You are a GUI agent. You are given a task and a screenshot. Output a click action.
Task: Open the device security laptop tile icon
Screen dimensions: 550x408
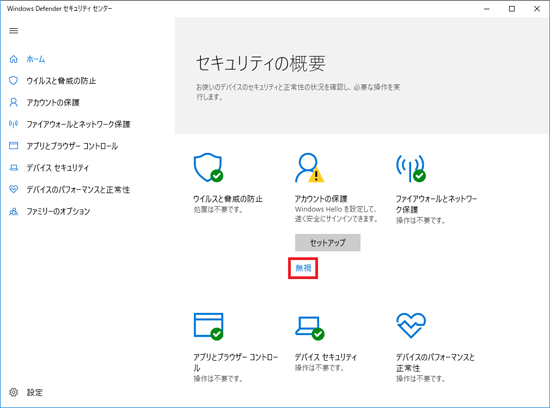309,328
